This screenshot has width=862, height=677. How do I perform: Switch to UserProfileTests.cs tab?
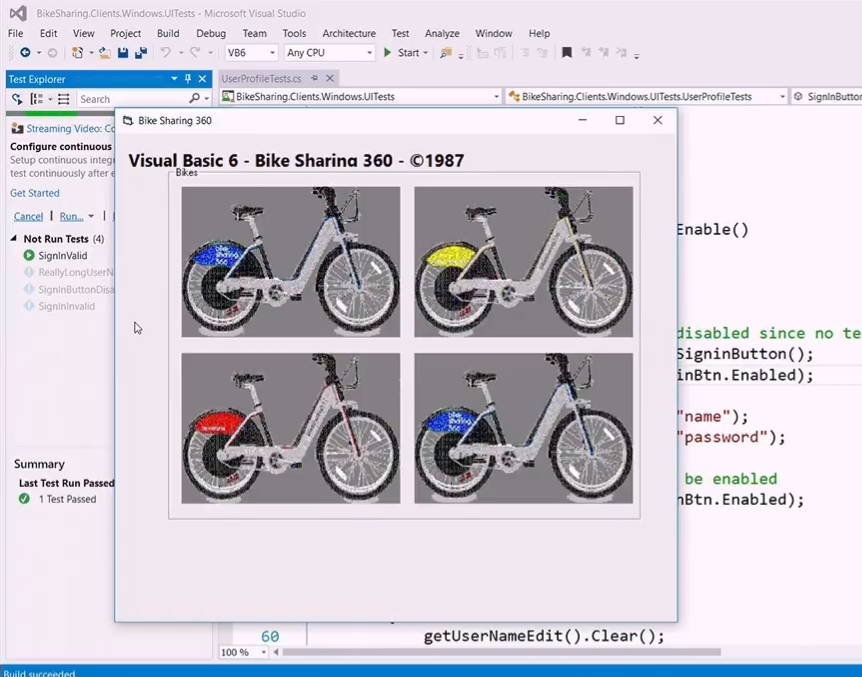pyautogui.click(x=261, y=78)
